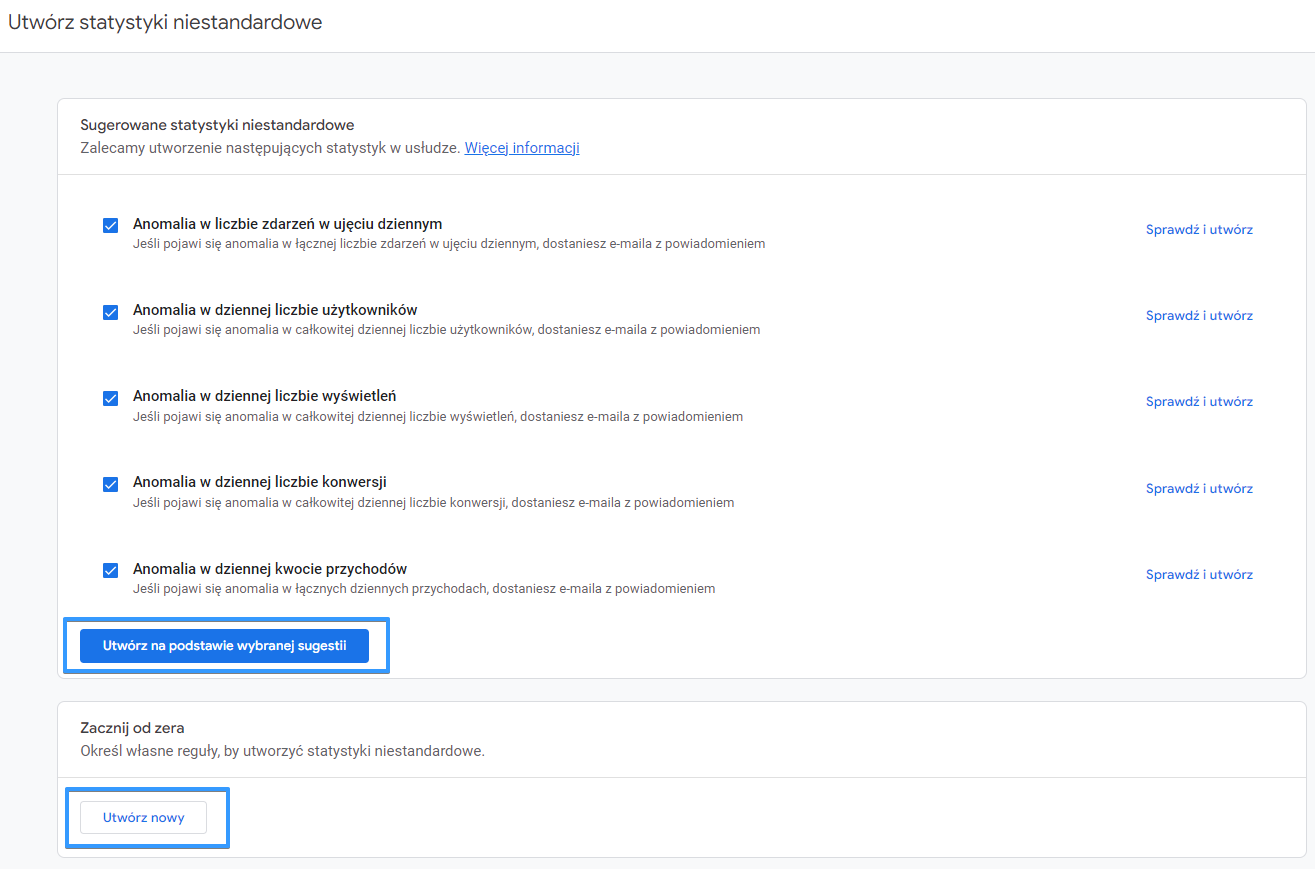Screen dimensions: 1315x869
Task: Uncheck 'Anomalia w dziennej liczbie użytkowników' checkbox
Action: (x=111, y=312)
